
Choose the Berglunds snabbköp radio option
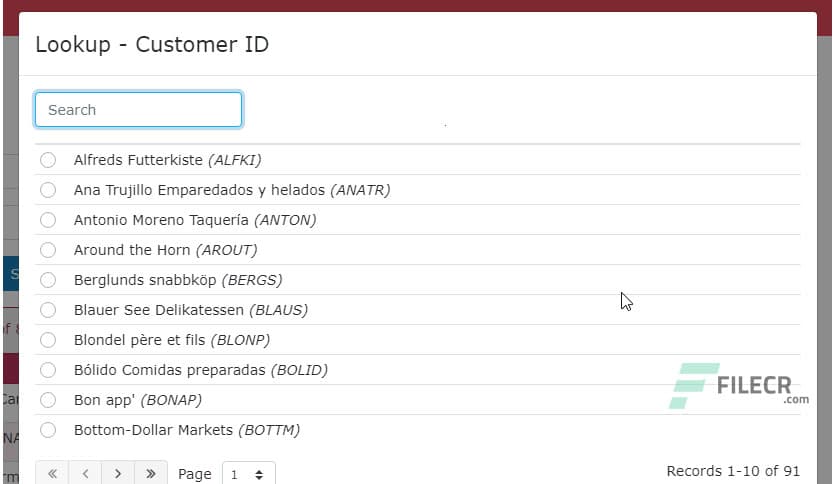[48, 280]
